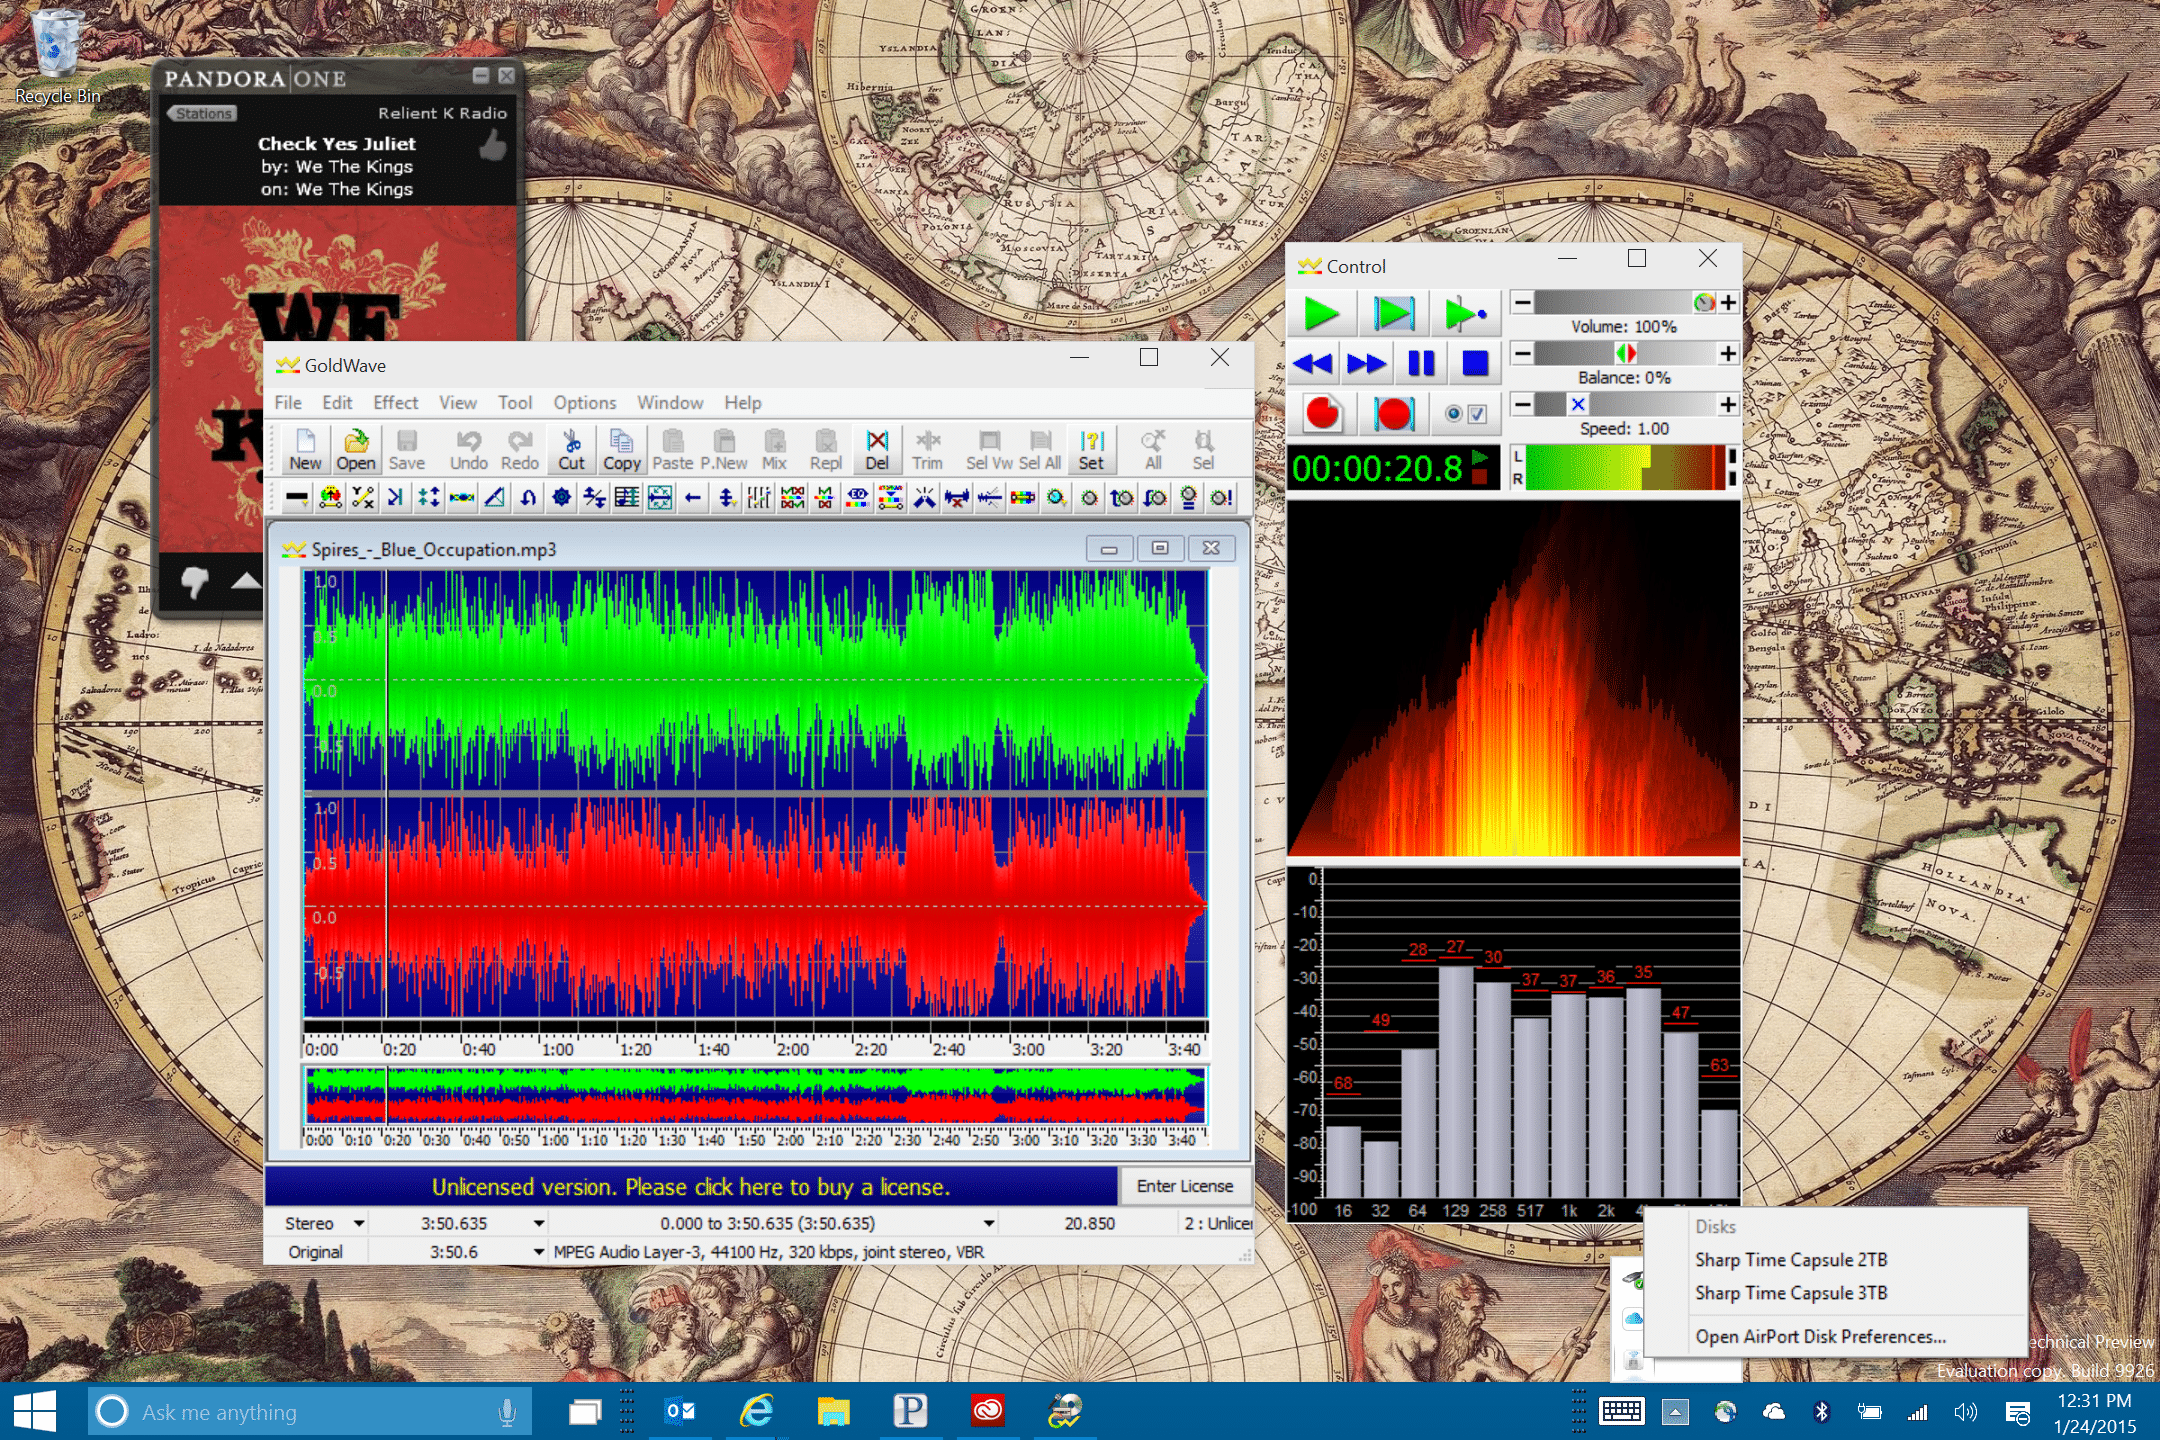Image resolution: width=2160 pixels, height=1440 pixels.
Task: Click the 2:00 mark on the timeline
Action: point(792,1049)
